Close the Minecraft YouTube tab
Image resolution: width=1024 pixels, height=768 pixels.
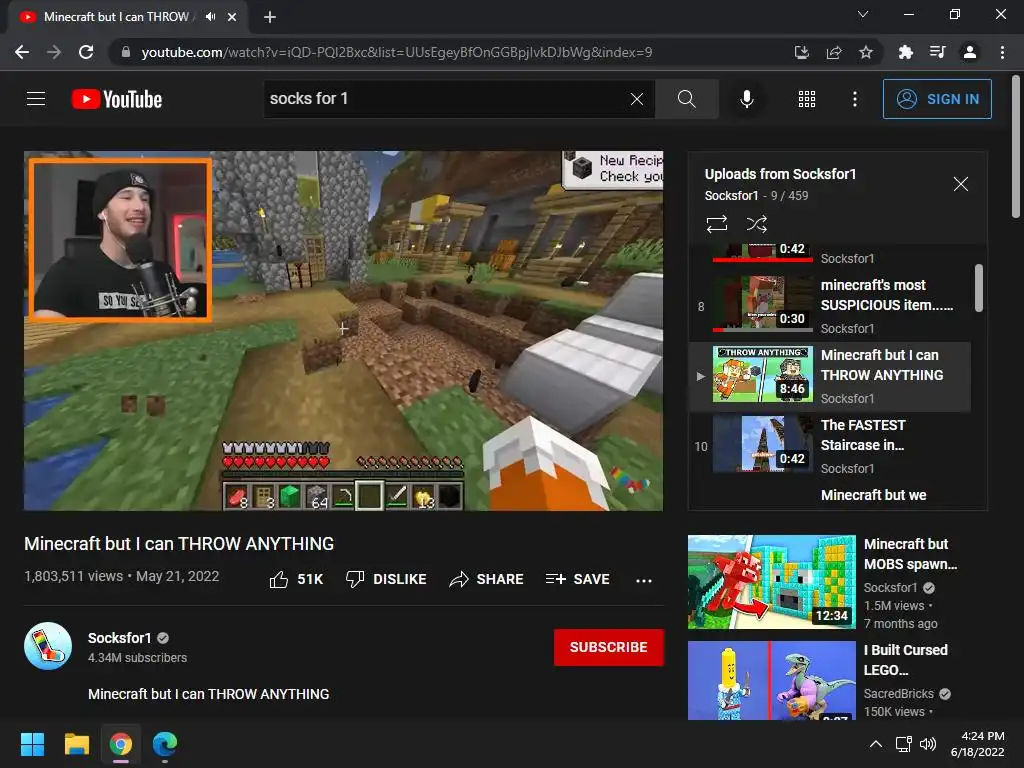[x=232, y=17]
